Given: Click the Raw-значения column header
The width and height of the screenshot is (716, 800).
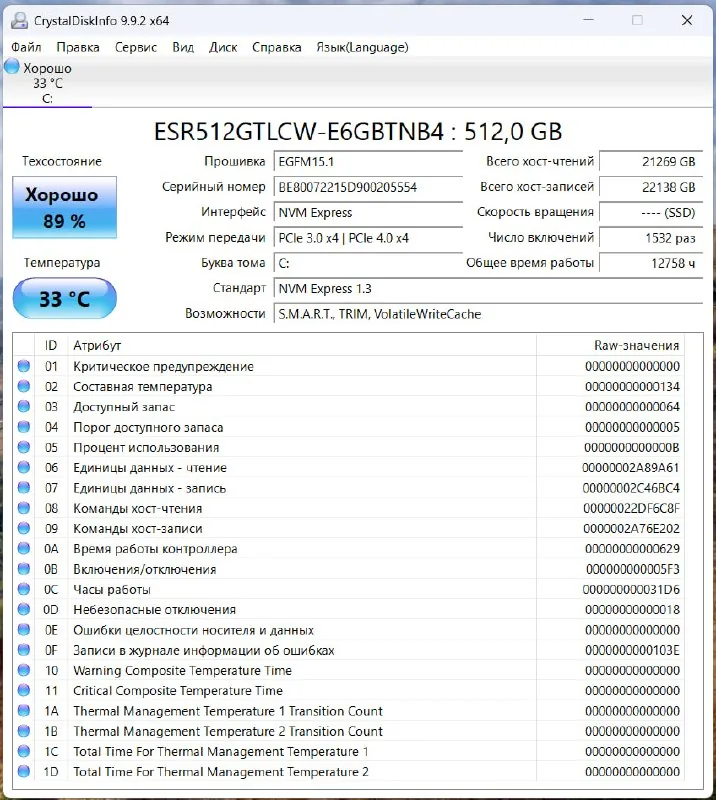Looking at the screenshot, I should pos(610,345).
